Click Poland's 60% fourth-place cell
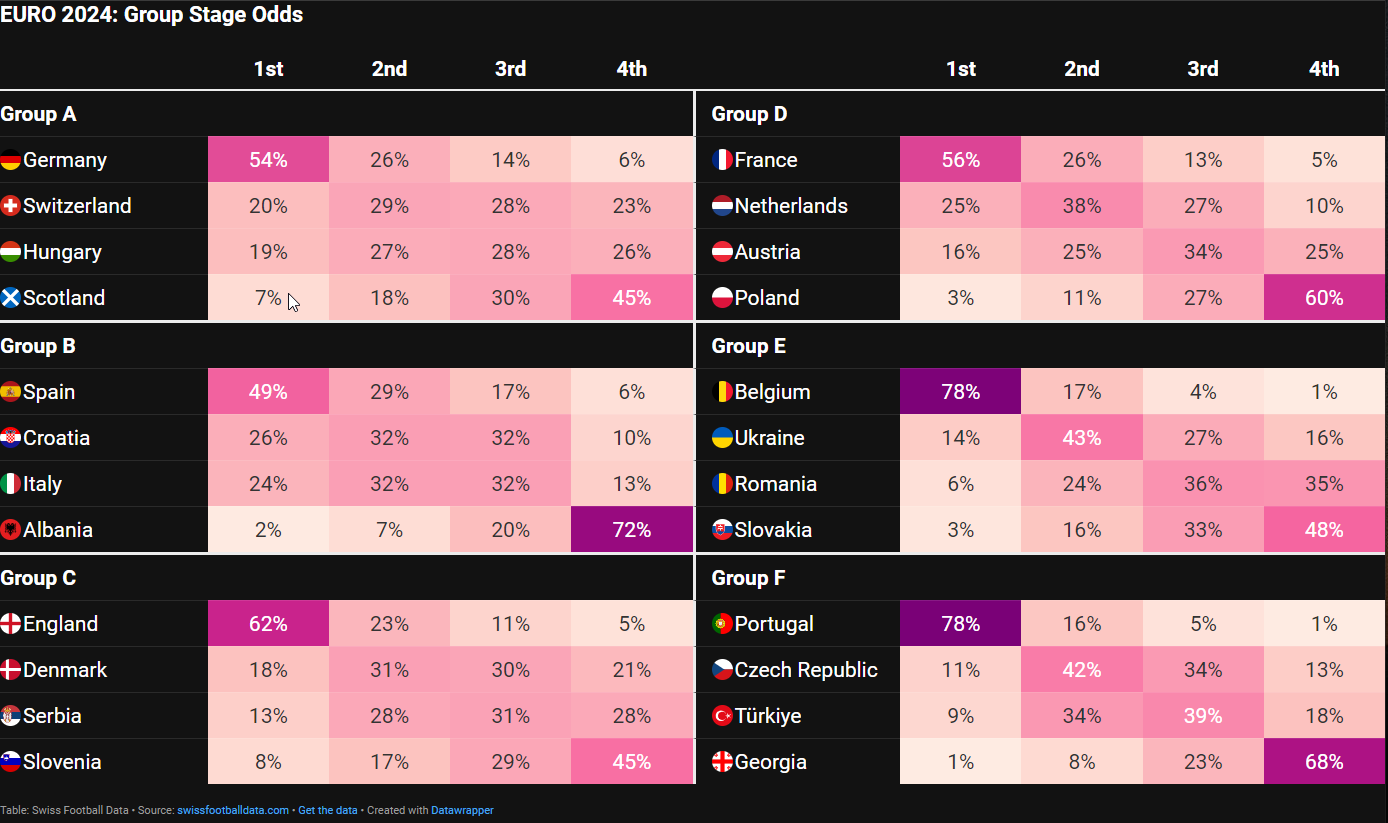 (x=1324, y=298)
